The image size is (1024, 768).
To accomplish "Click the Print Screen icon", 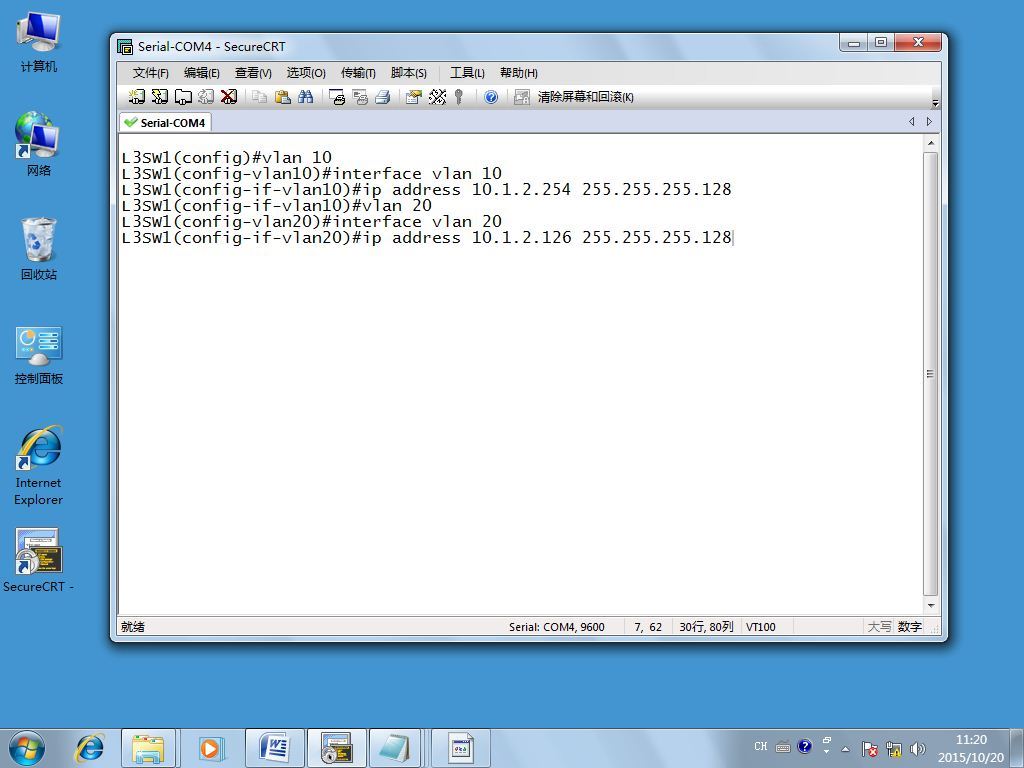I will click(337, 97).
